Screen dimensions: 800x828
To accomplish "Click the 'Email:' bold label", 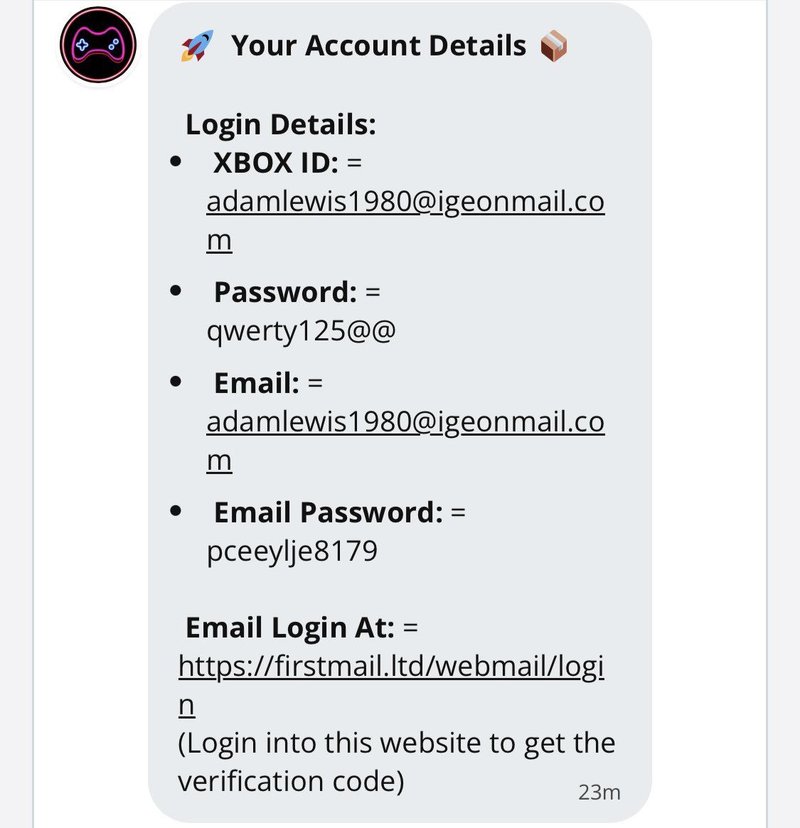I will coord(257,383).
